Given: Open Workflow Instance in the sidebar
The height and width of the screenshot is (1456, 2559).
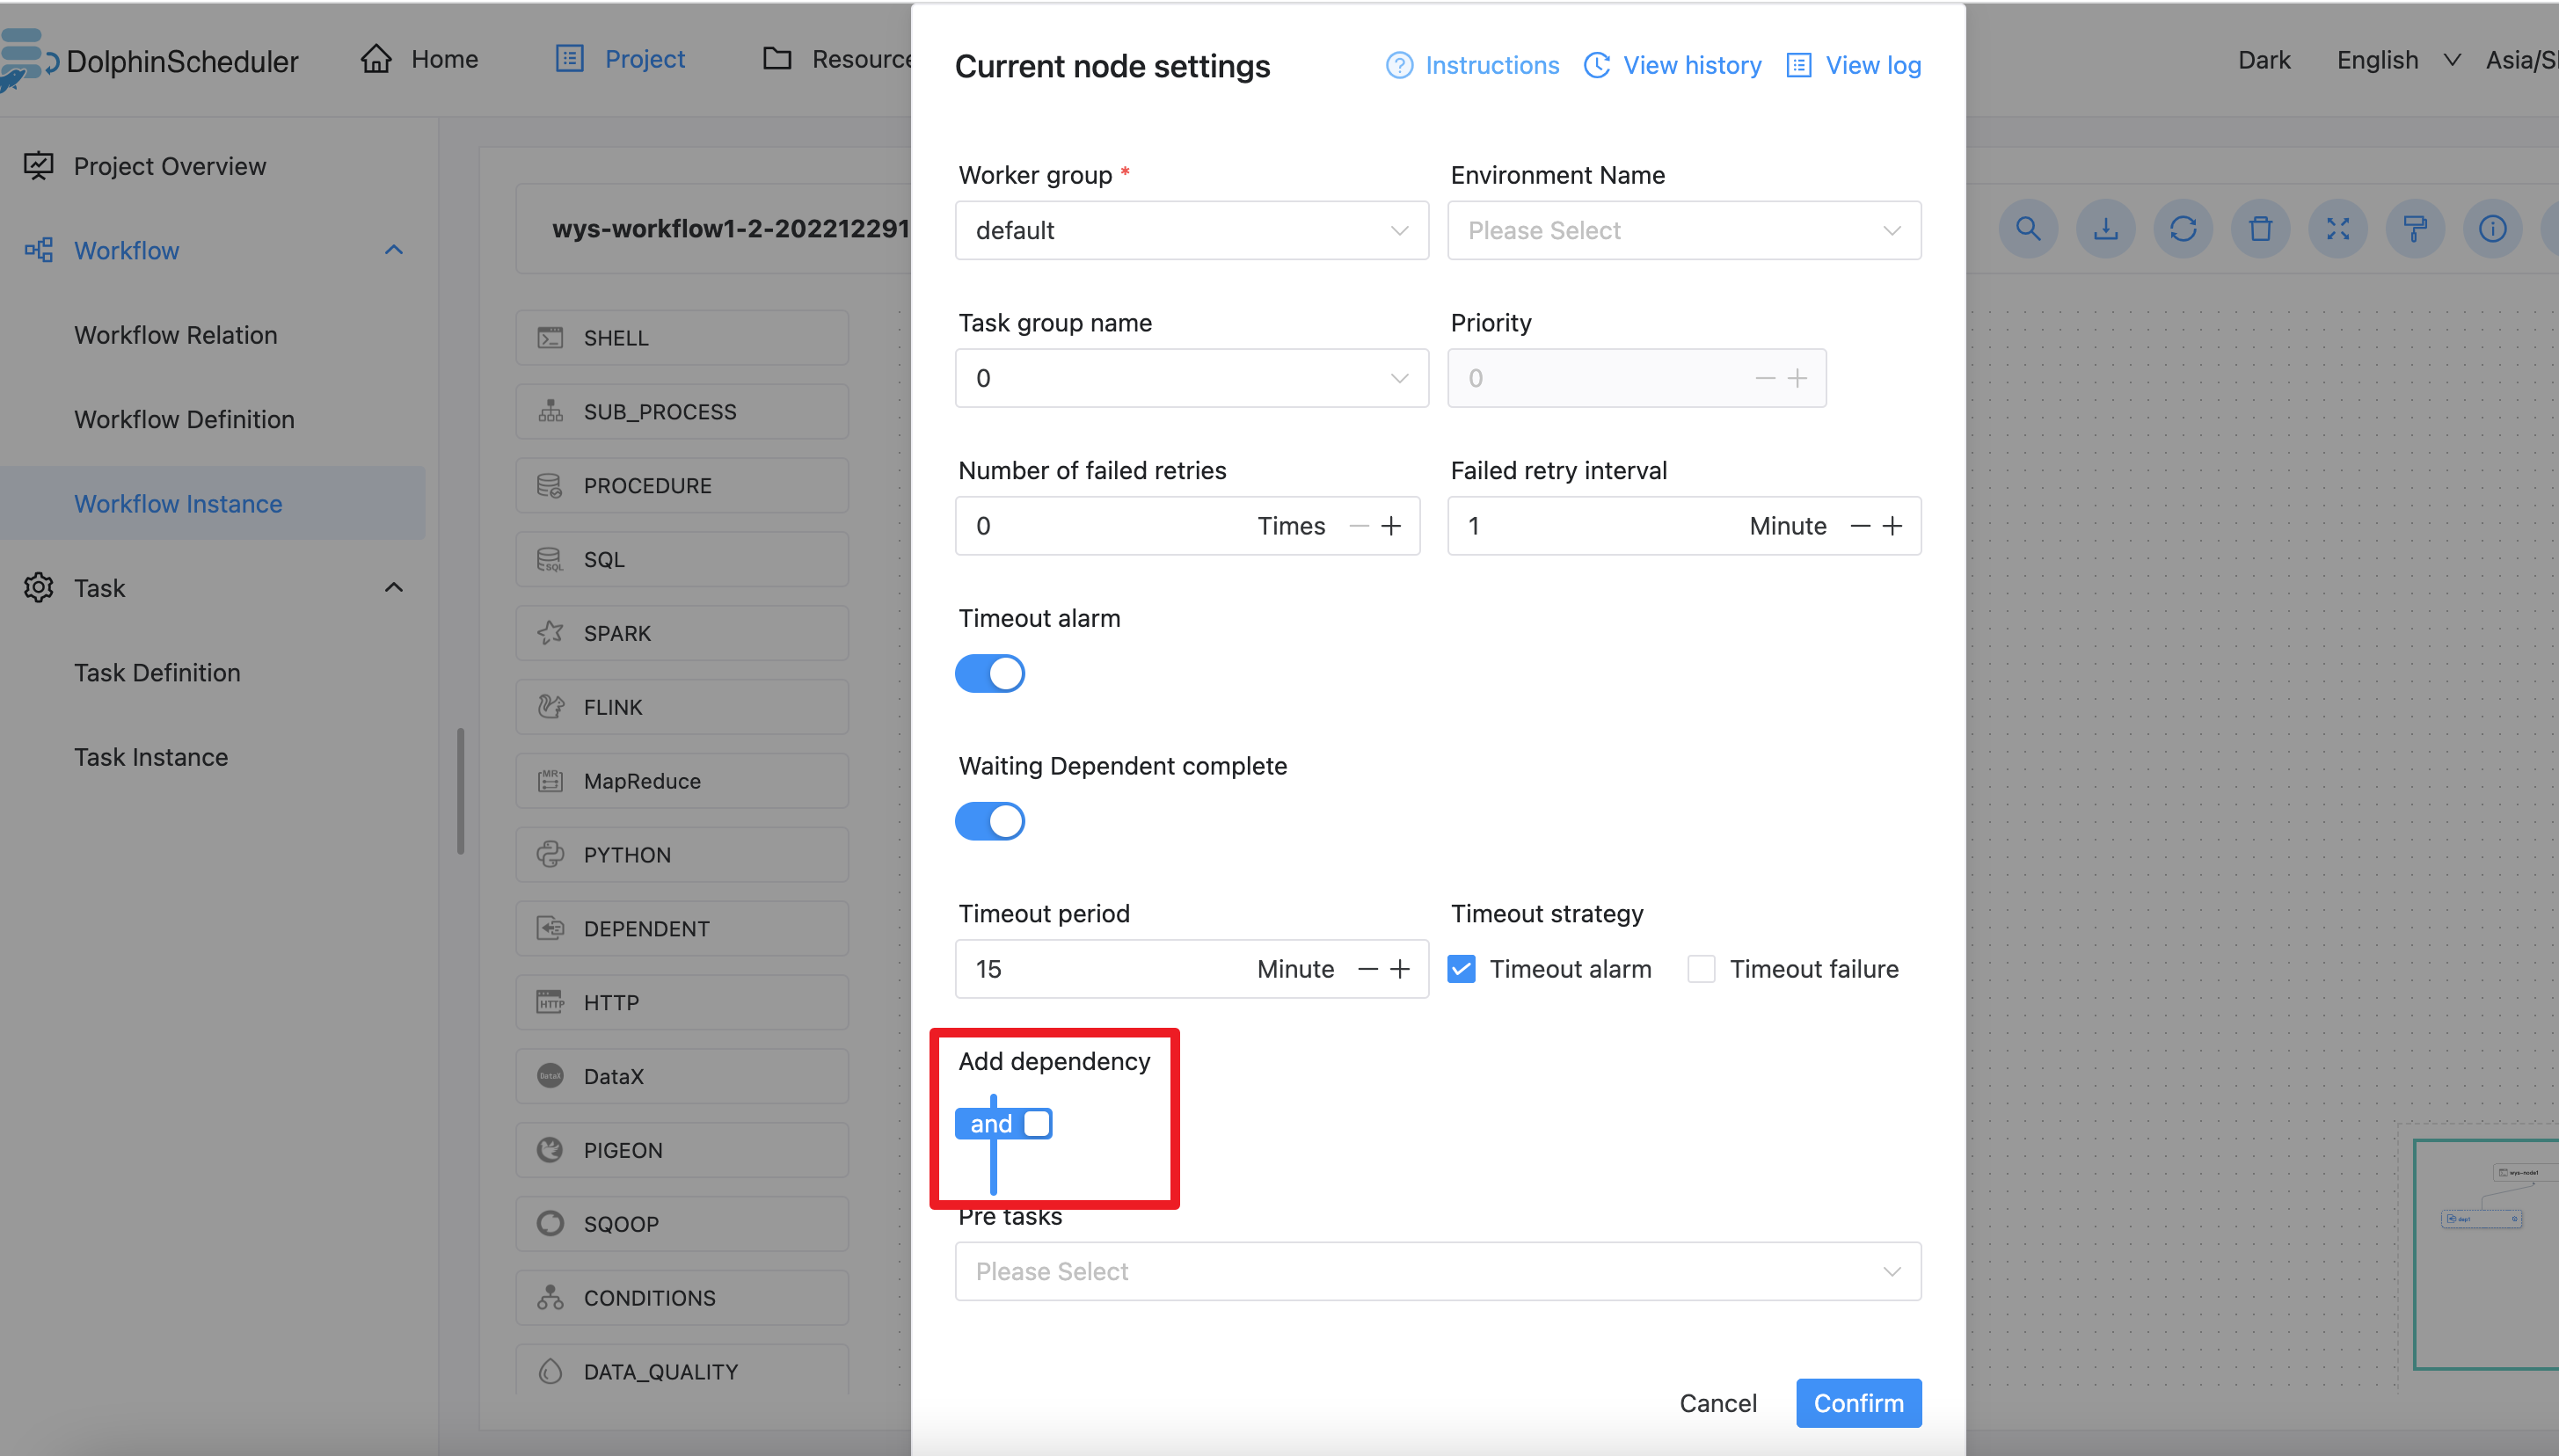Looking at the screenshot, I should pyautogui.click(x=178, y=503).
